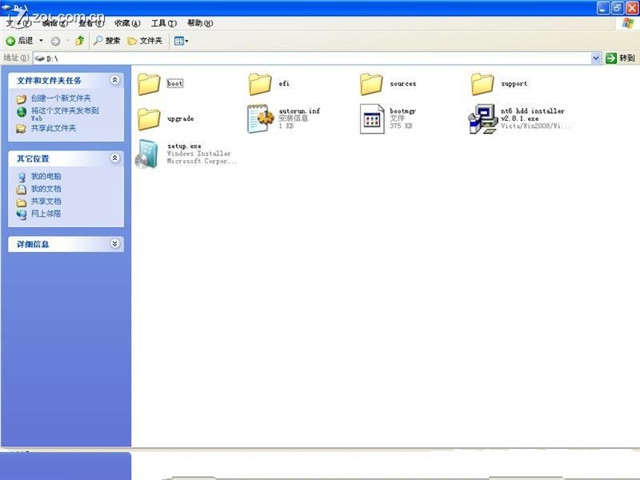
Task: Click the Windows flag logo in menu bar
Action: click(628, 23)
